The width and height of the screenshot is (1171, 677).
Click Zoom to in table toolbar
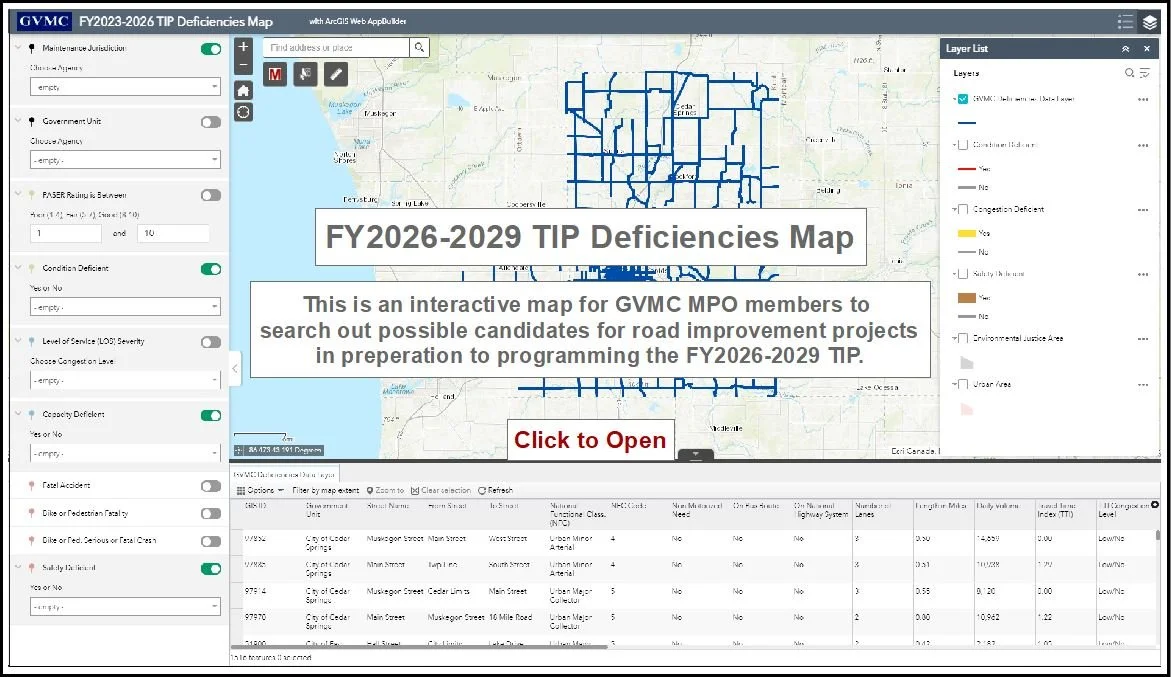coord(385,490)
